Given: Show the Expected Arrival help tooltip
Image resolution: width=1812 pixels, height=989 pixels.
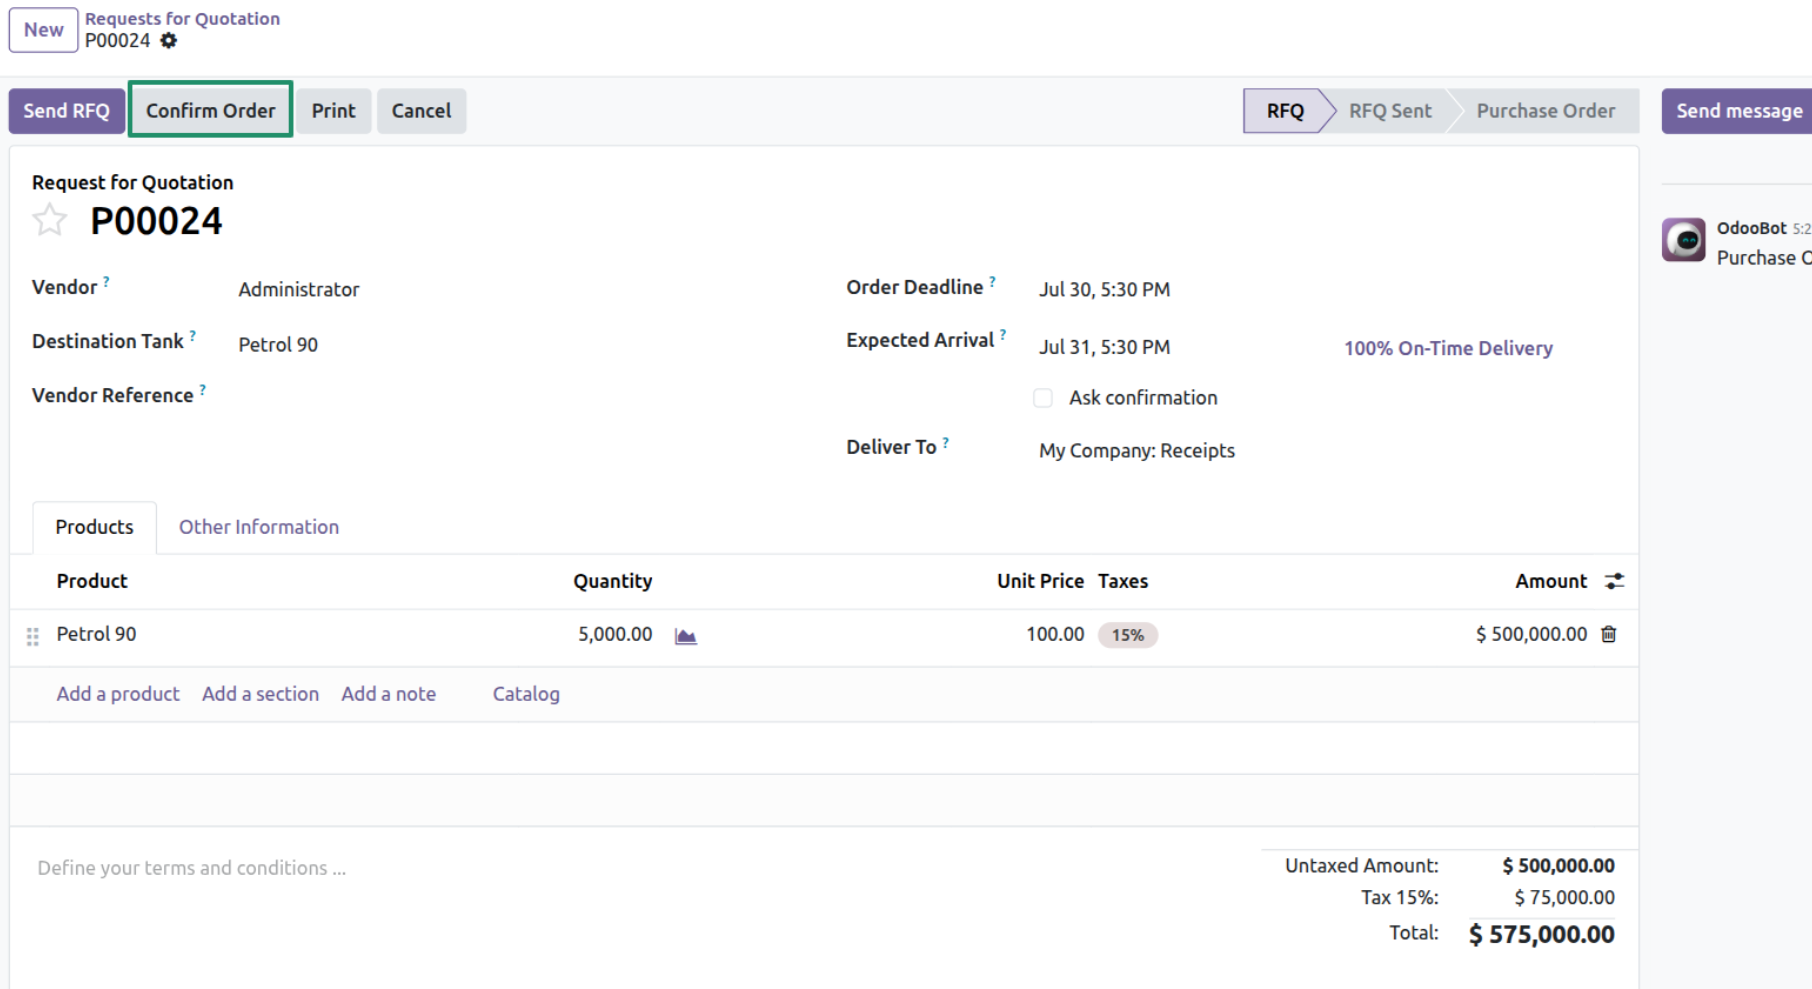Looking at the screenshot, I should pos(1003,335).
